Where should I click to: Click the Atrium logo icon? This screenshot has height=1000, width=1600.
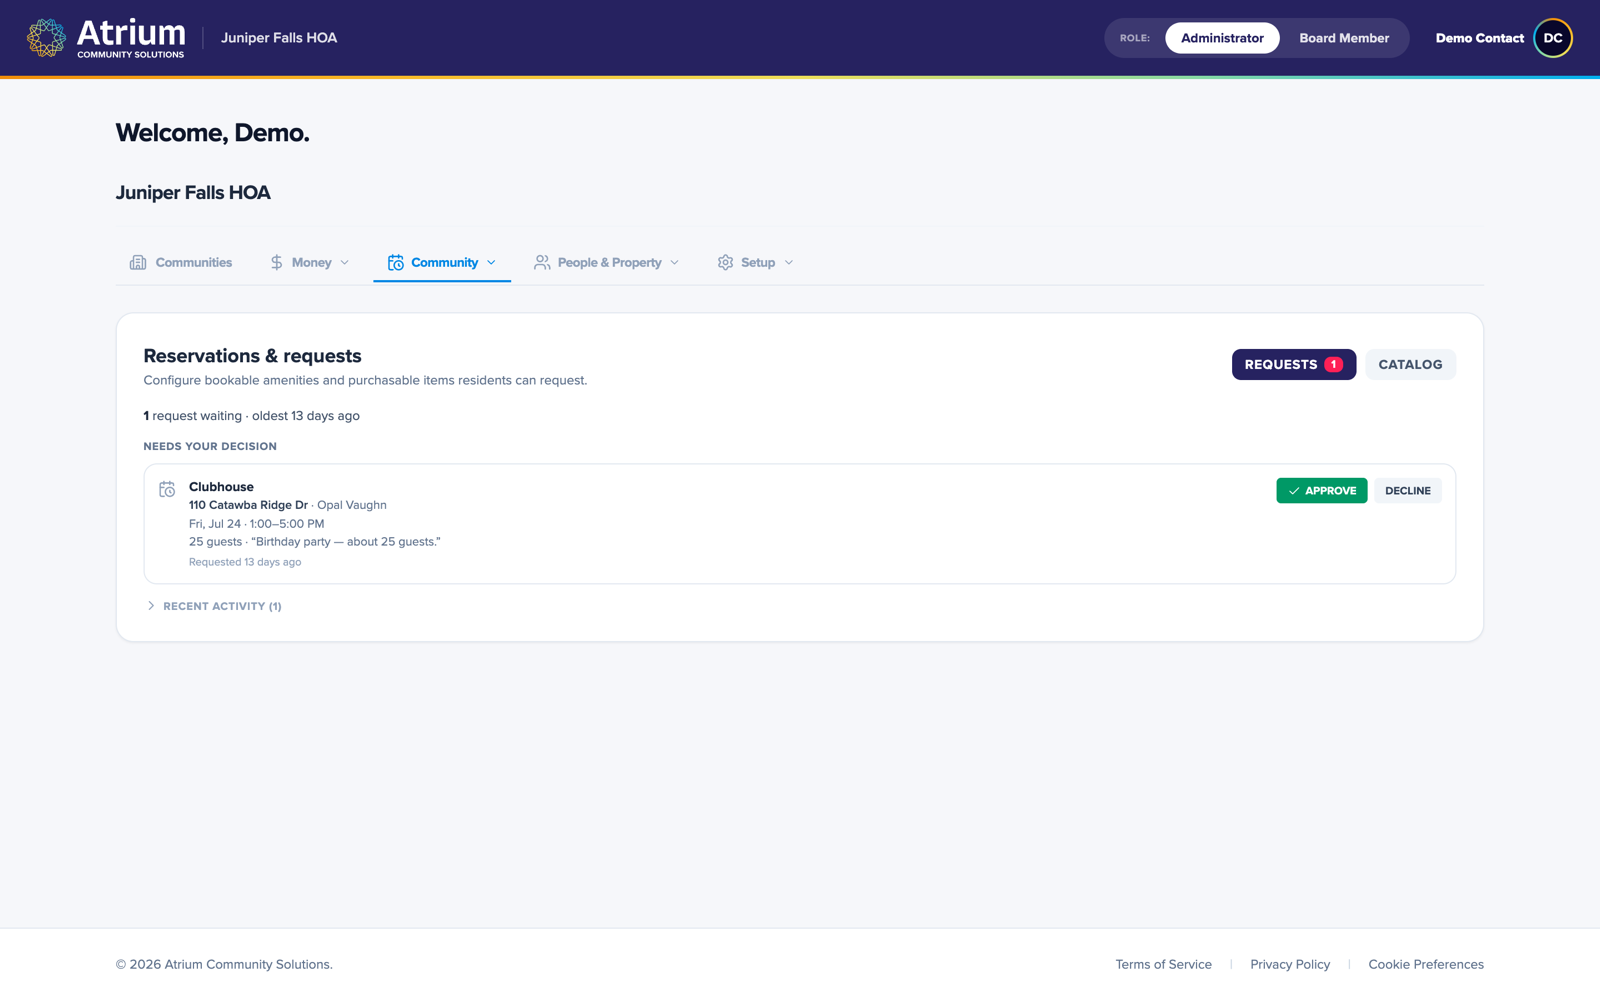46,38
